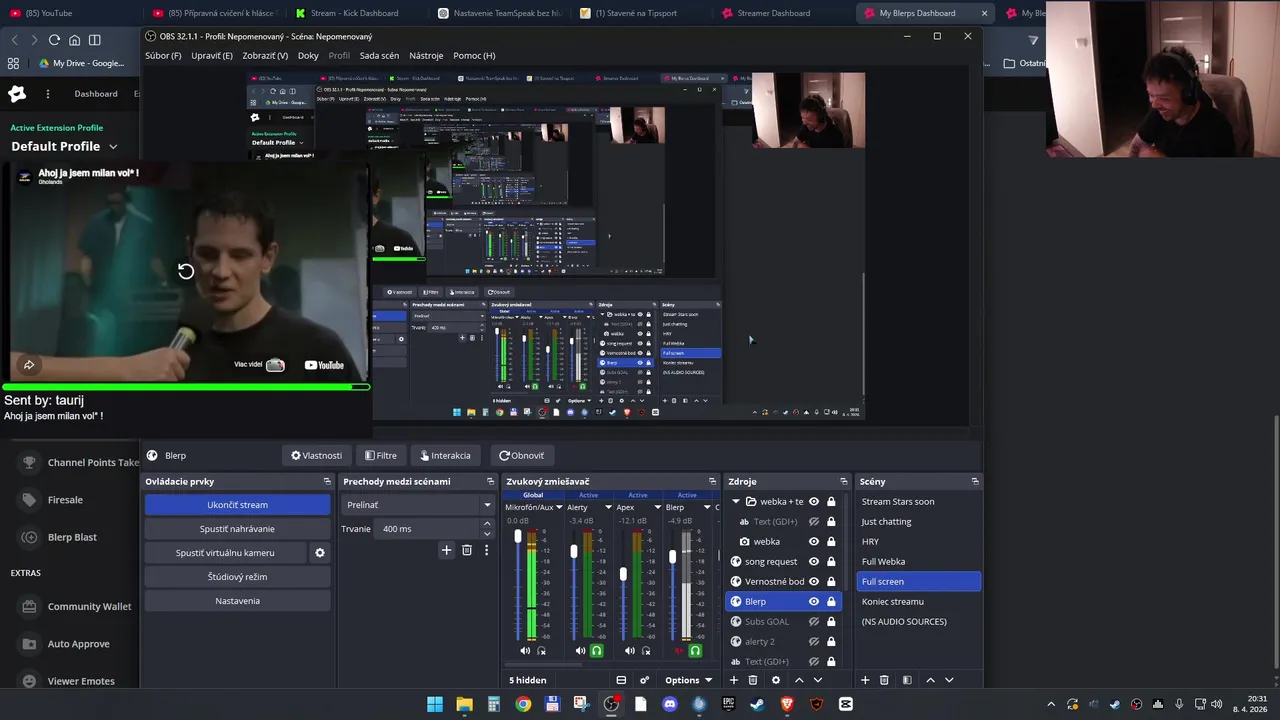Adjust the Mikrofón/Aux volume fader
Image resolution: width=1280 pixels, height=720 pixels.
[518, 537]
